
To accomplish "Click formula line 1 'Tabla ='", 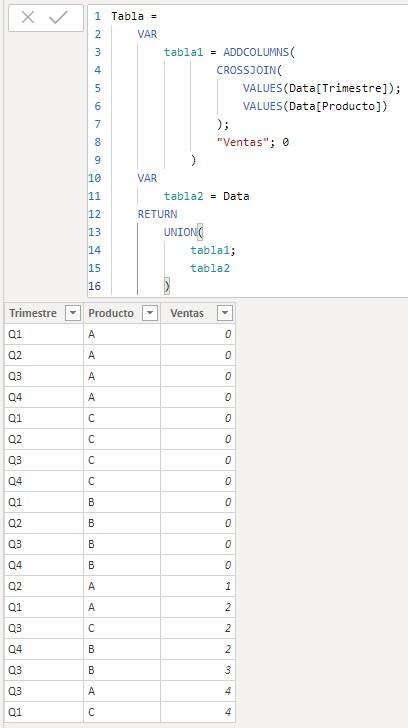I will 134,16.
